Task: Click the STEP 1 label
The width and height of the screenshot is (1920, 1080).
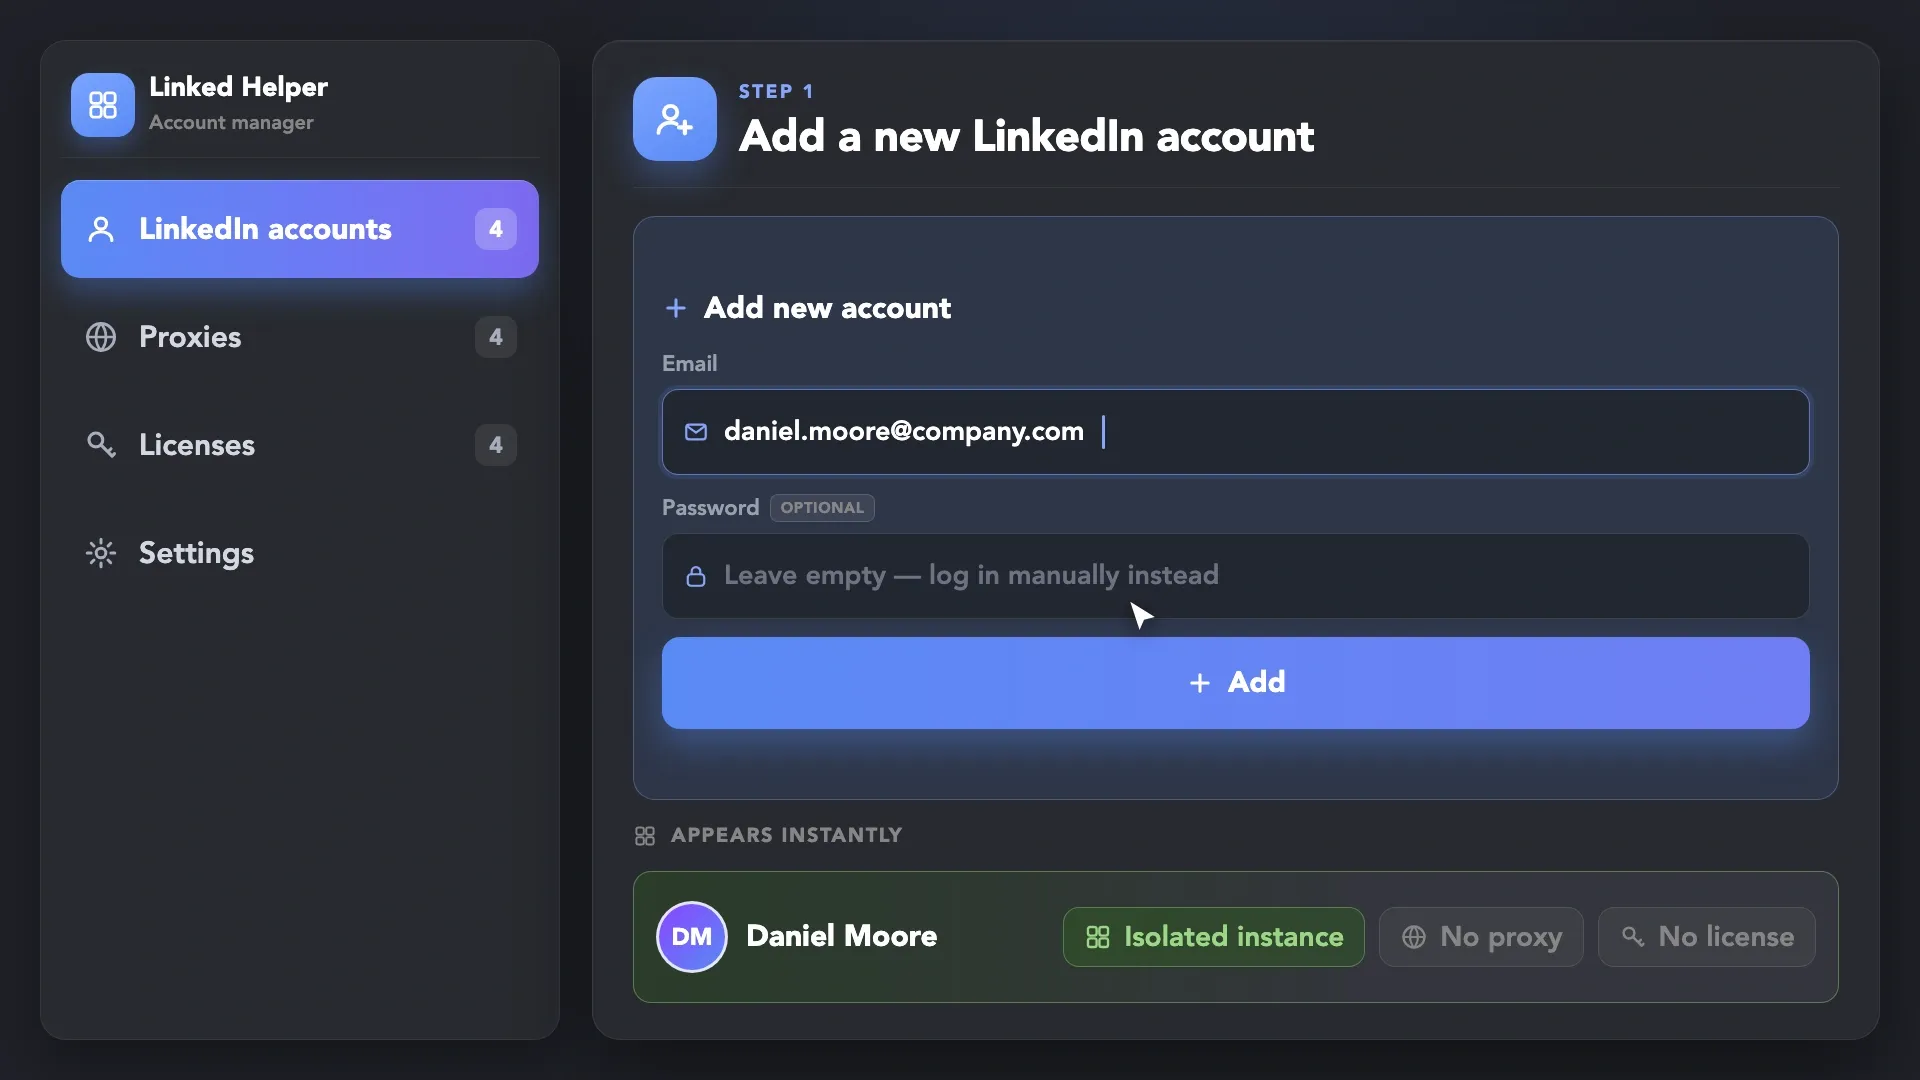Action: [x=776, y=91]
